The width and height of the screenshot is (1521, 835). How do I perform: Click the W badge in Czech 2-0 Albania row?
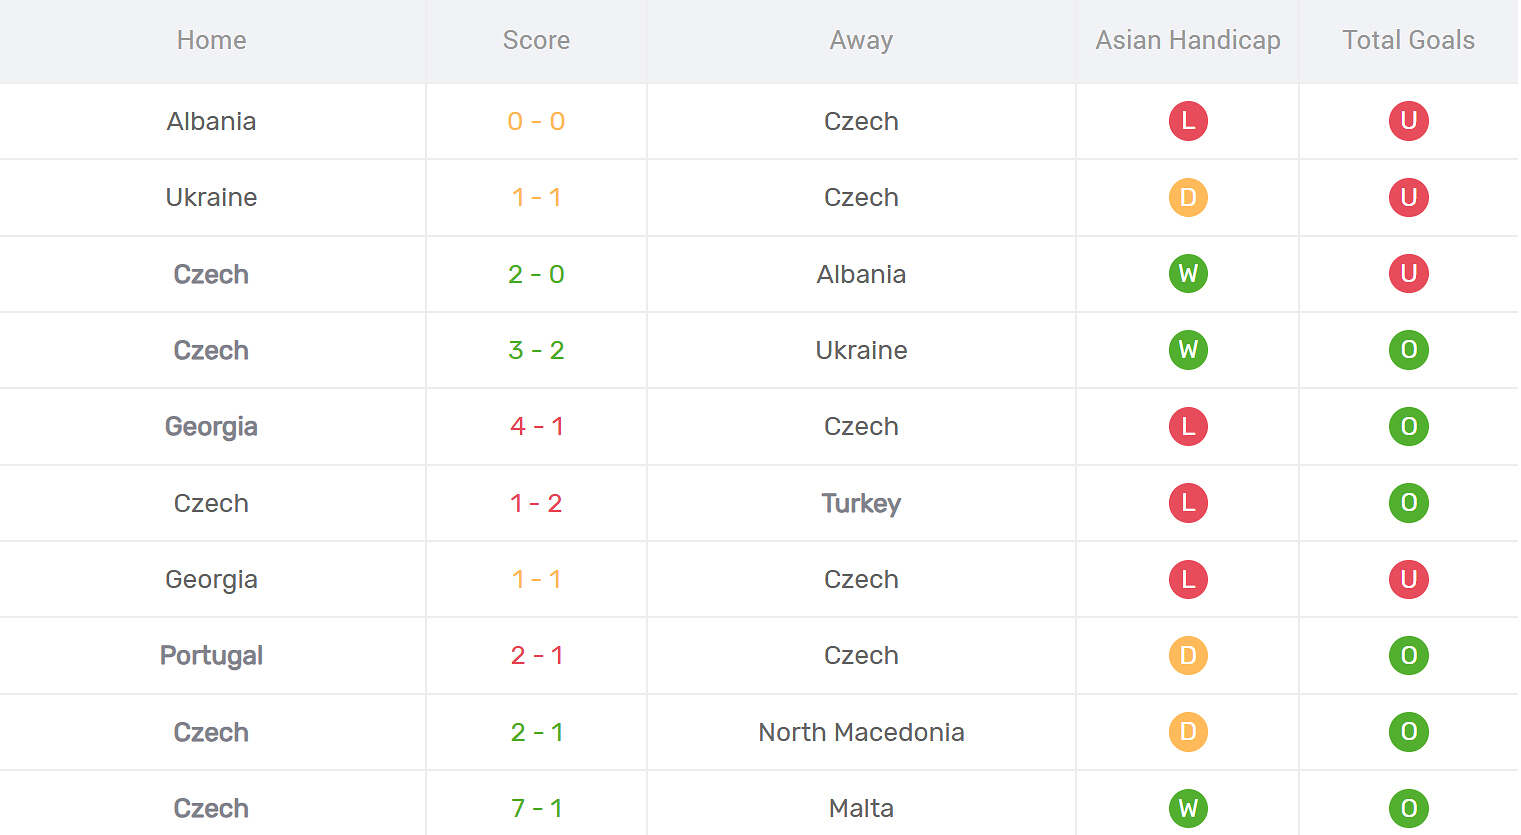[x=1188, y=274]
